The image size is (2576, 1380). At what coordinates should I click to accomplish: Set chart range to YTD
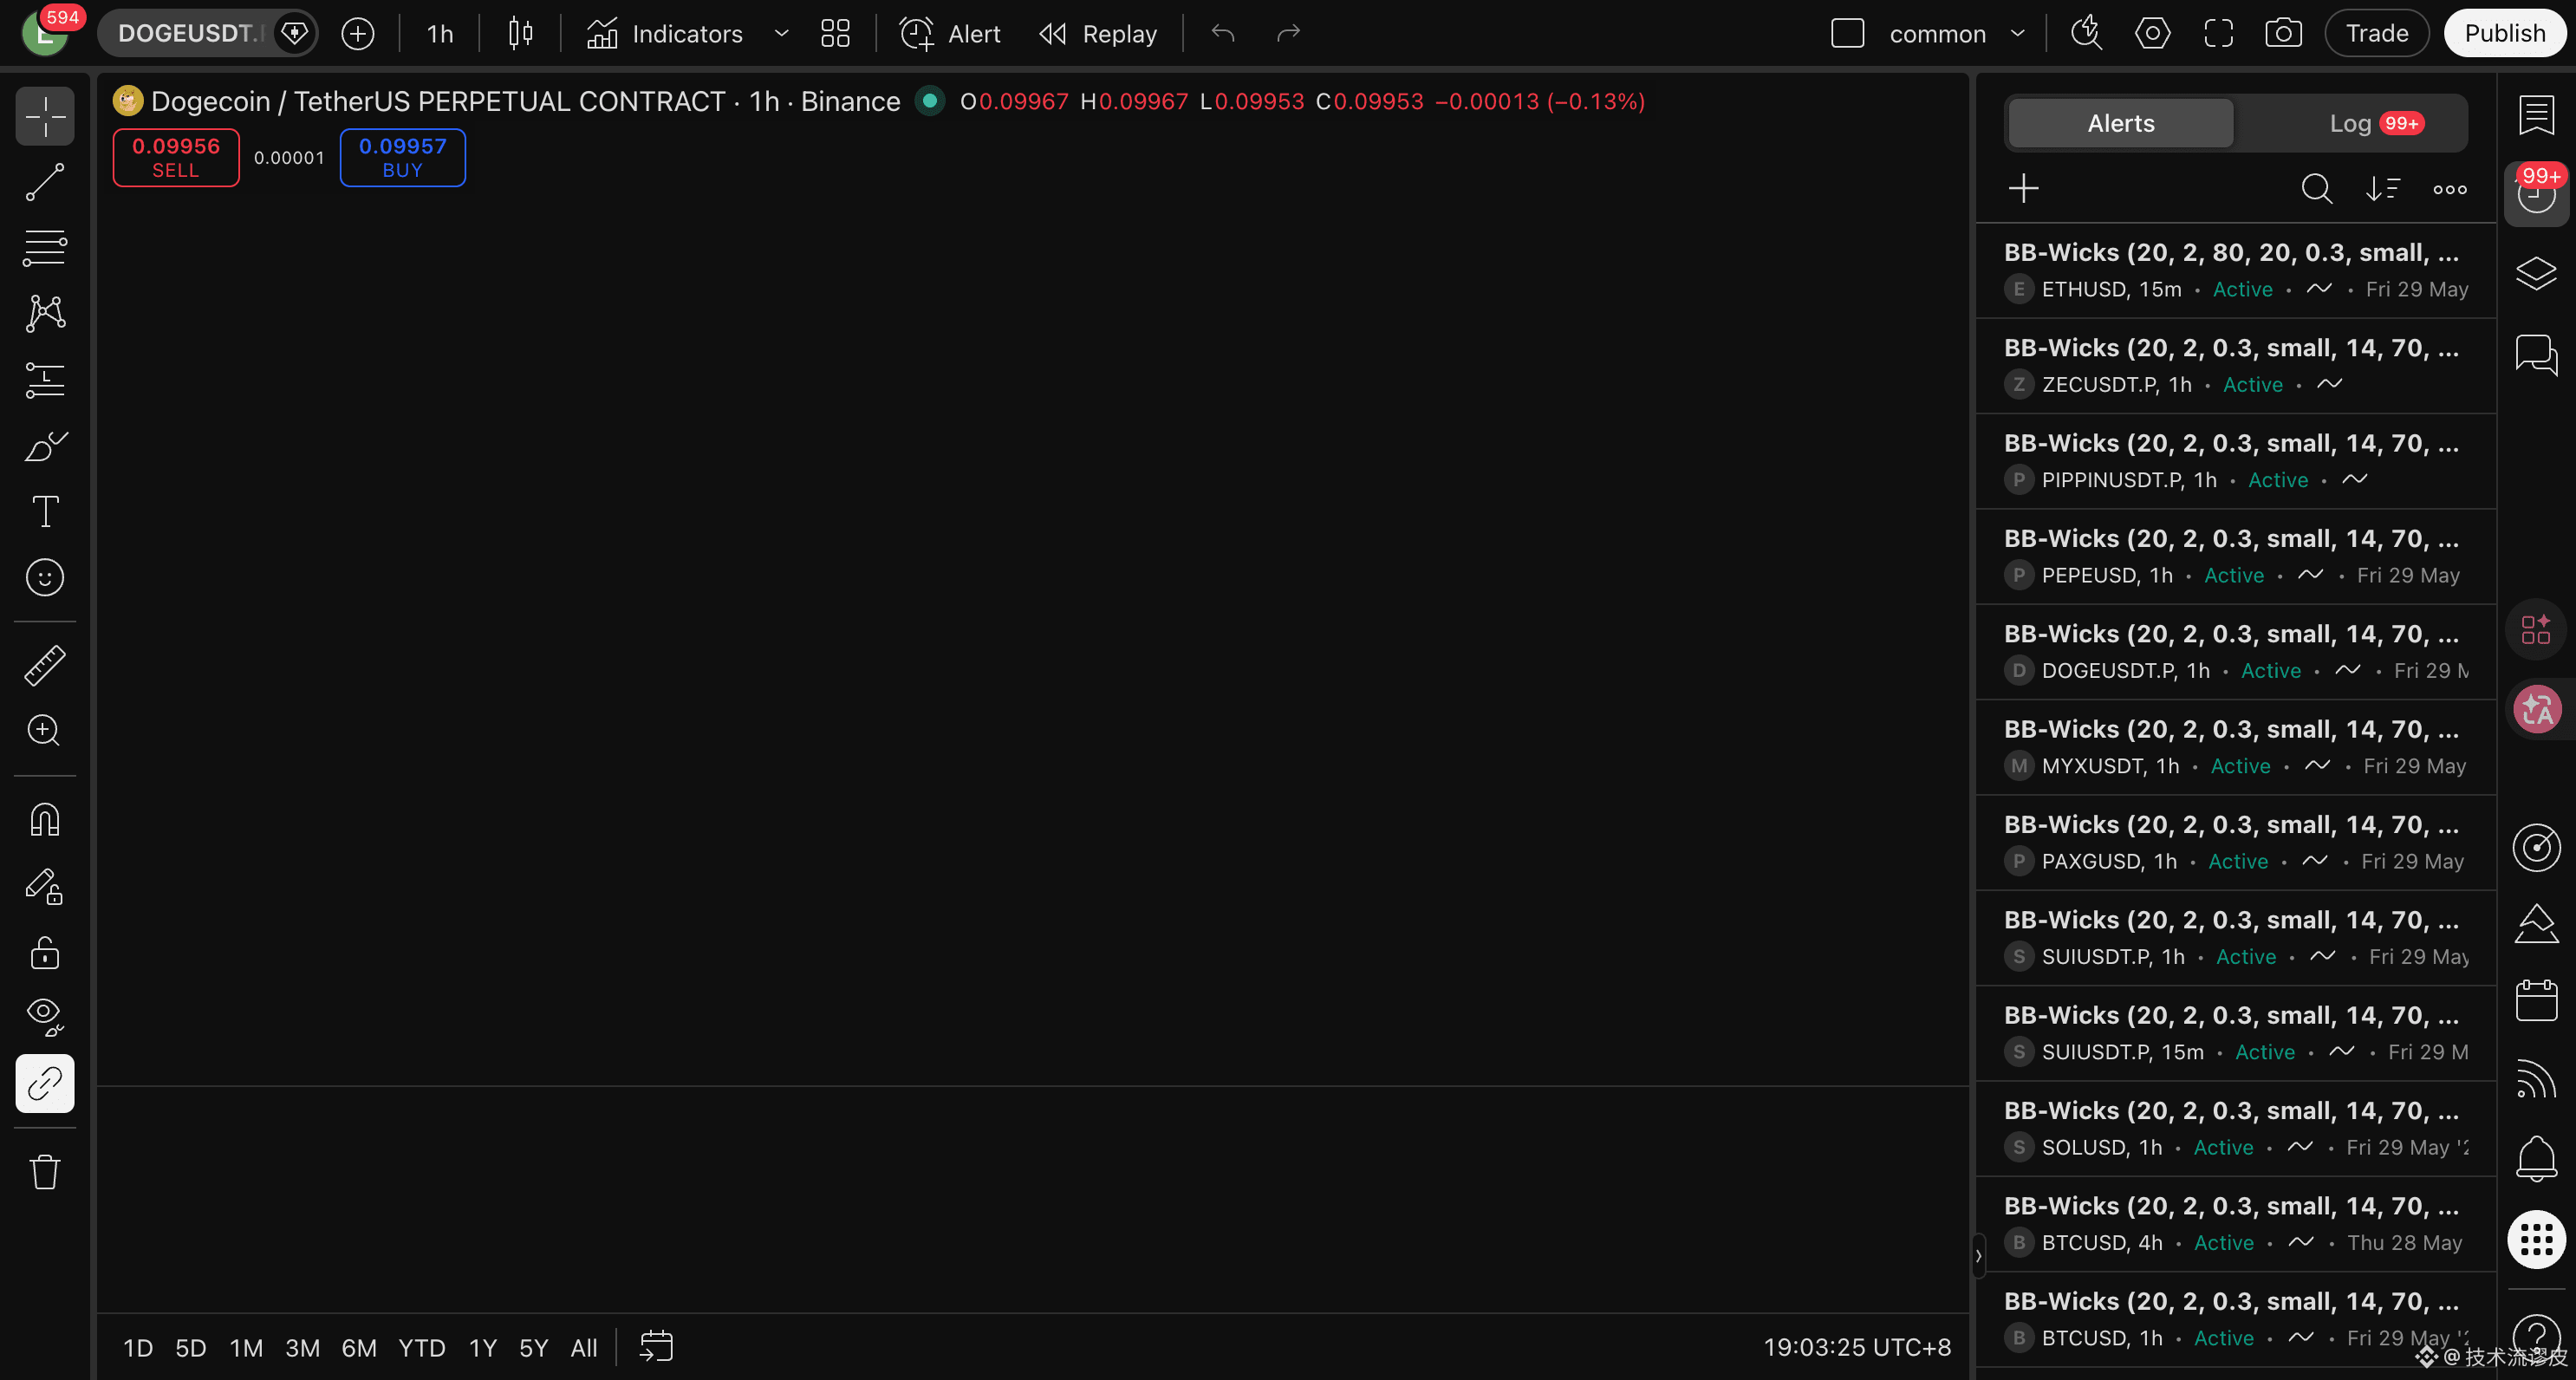tap(422, 1348)
